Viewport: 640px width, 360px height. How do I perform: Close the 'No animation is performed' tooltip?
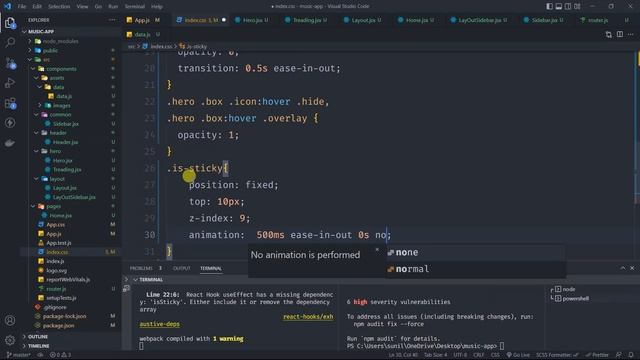pos(377,249)
